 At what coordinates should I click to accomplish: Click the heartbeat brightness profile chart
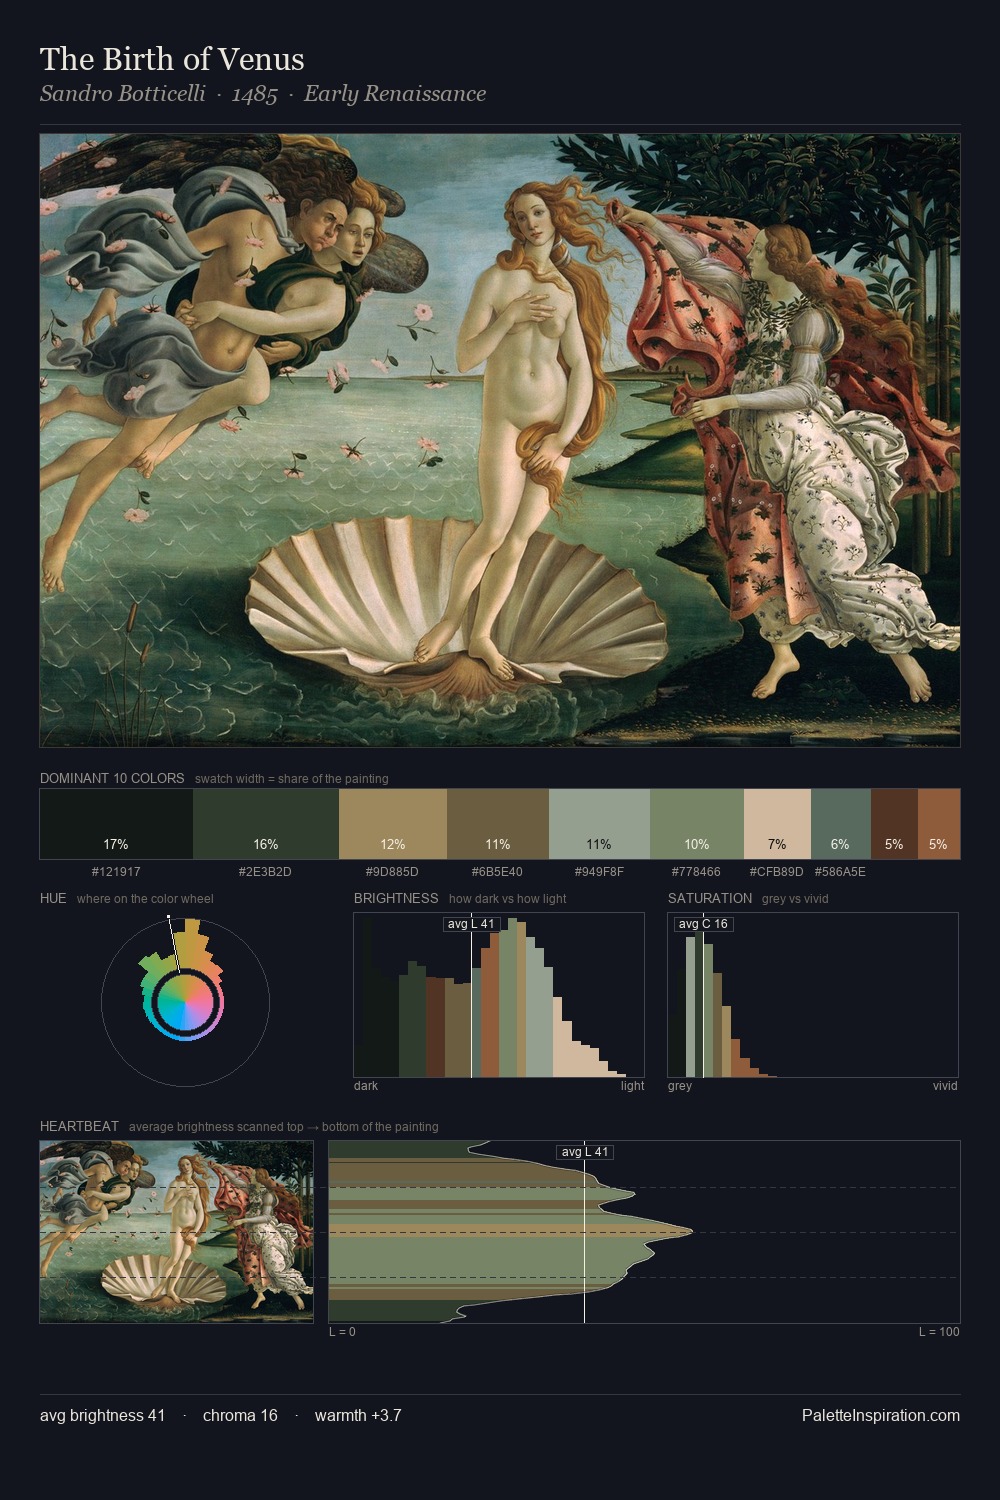[x=644, y=1232]
